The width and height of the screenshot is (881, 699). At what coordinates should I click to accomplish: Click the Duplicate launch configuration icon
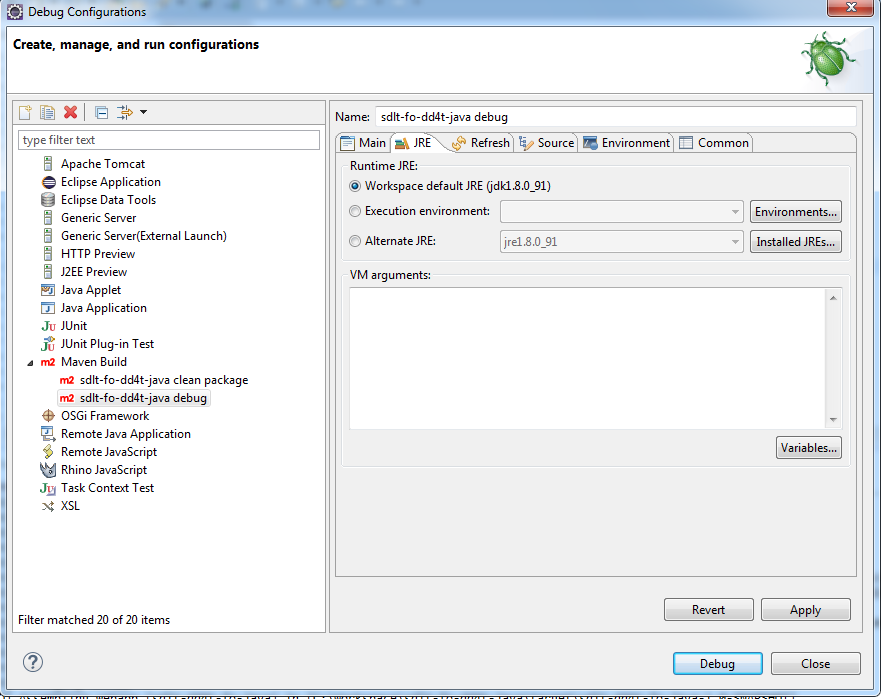click(47, 112)
